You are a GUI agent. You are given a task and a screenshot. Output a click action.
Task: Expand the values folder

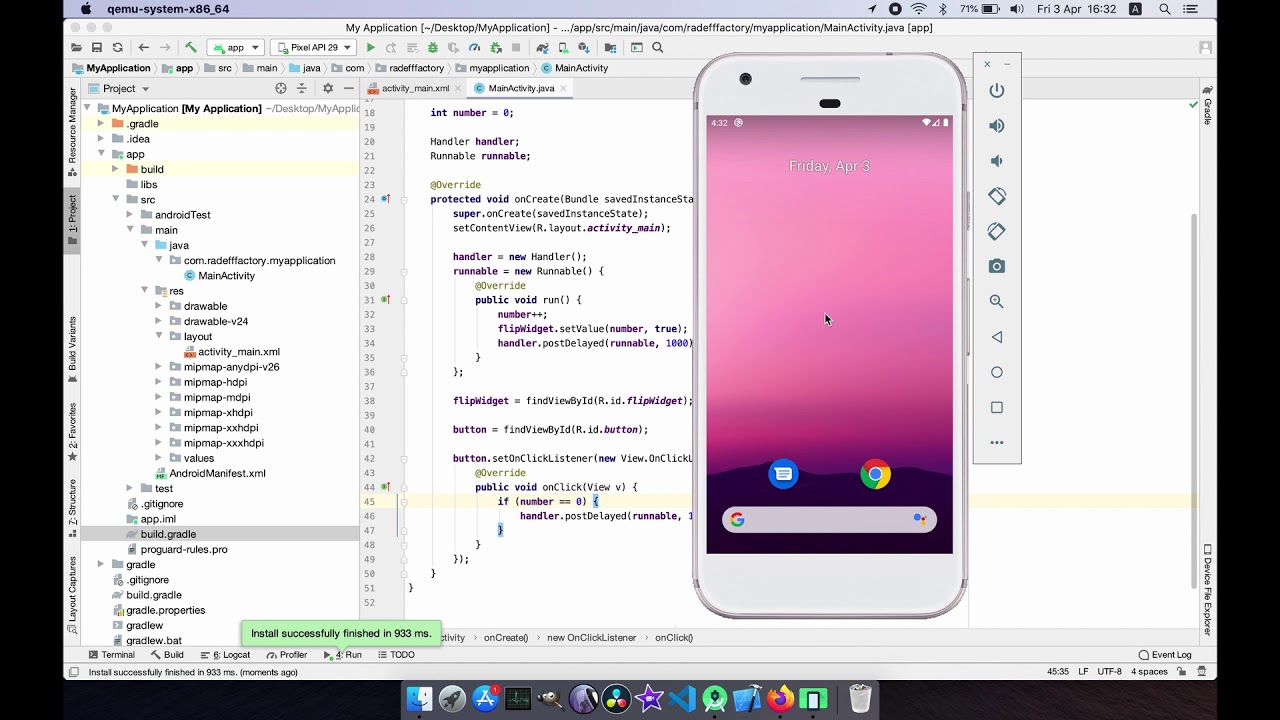pos(158,458)
